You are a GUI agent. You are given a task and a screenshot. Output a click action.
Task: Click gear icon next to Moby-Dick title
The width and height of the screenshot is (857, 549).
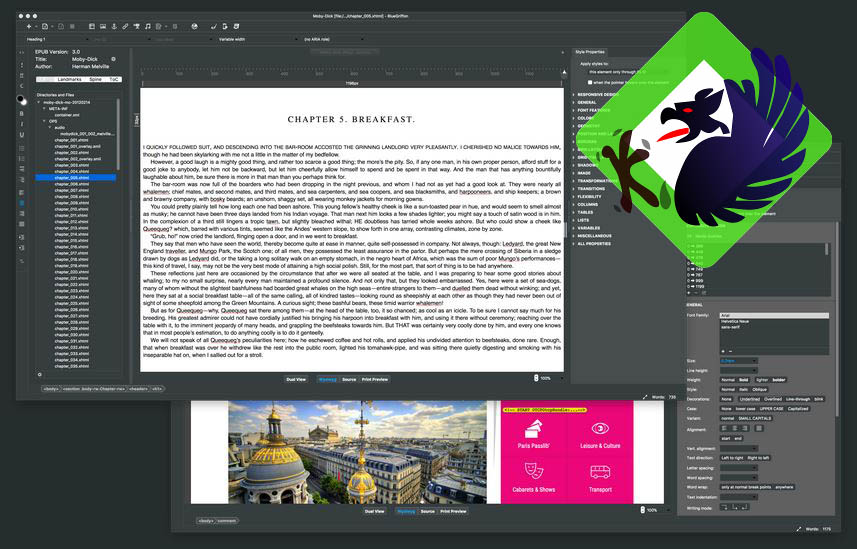(113, 59)
